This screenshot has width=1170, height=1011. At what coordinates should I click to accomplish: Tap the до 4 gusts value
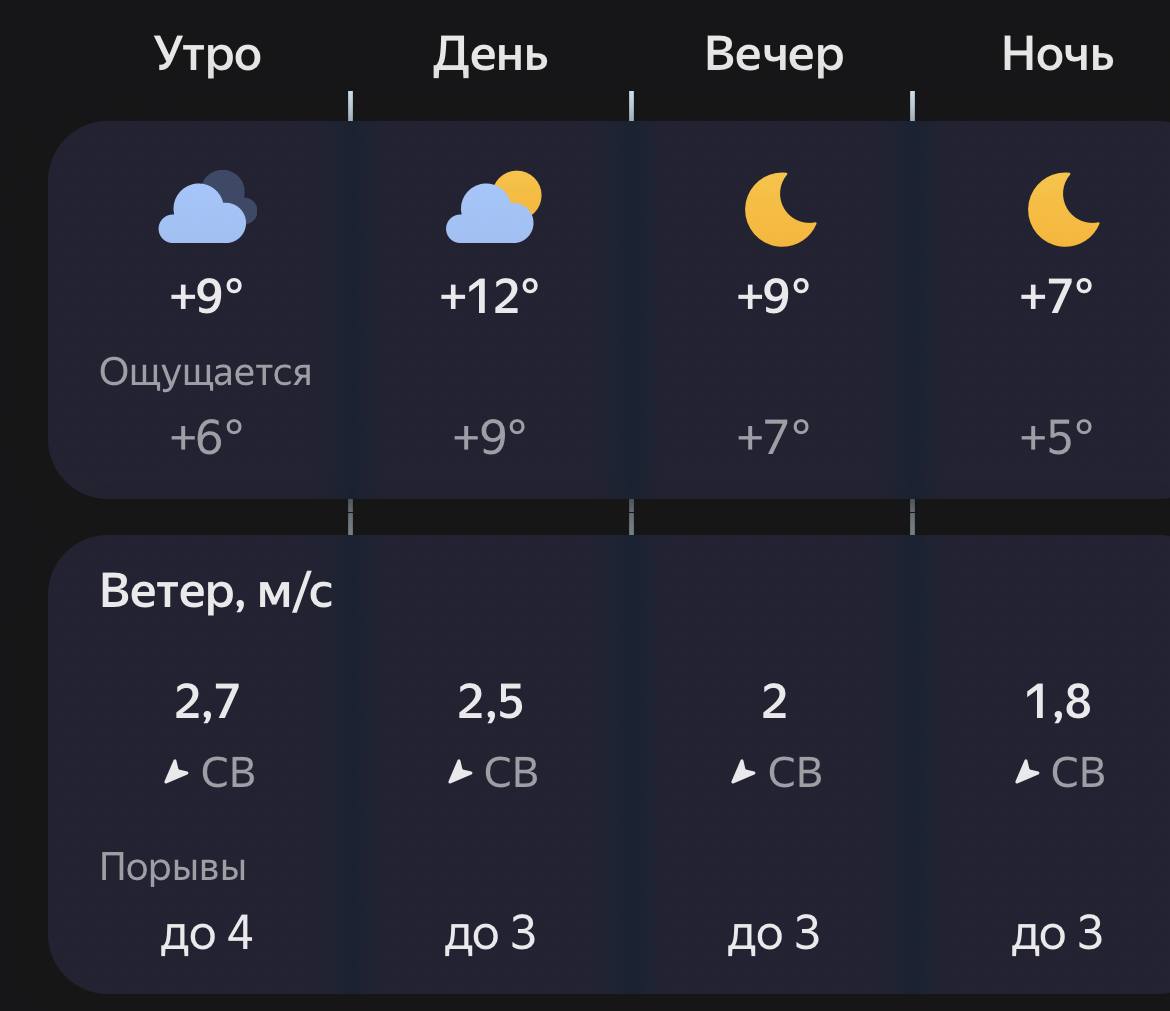pos(207,934)
